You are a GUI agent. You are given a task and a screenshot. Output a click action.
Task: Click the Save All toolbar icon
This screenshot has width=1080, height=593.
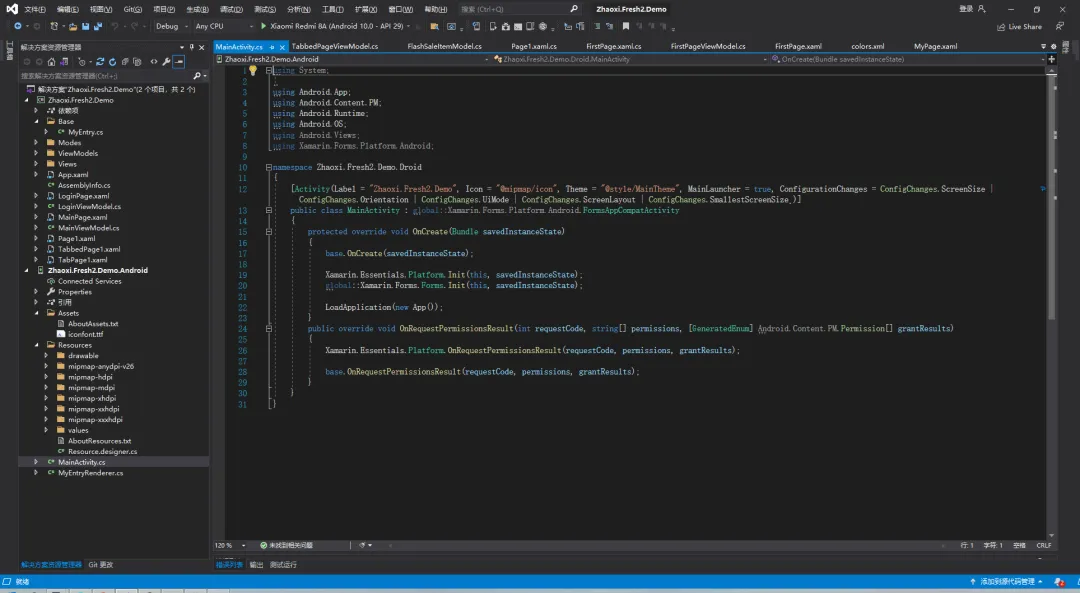(98, 26)
